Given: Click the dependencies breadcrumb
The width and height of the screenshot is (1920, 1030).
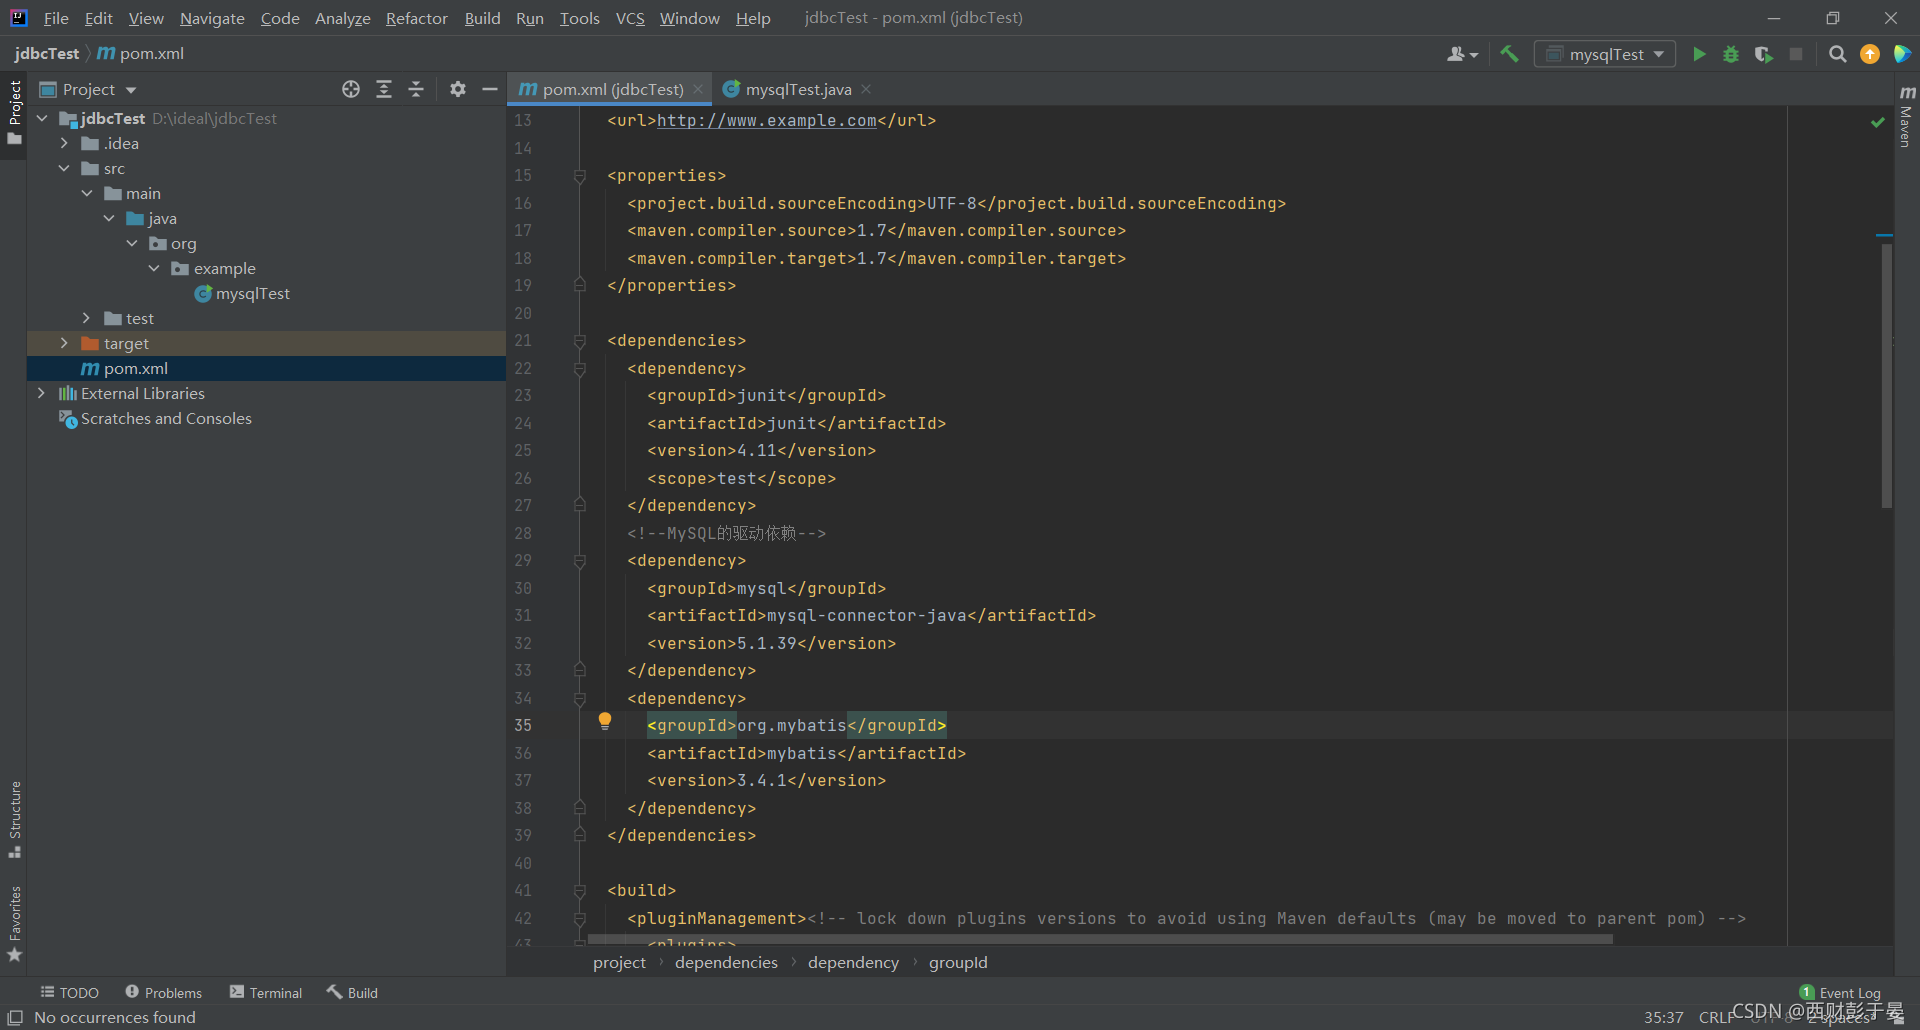Looking at the screenshot, I should point(726,962).
